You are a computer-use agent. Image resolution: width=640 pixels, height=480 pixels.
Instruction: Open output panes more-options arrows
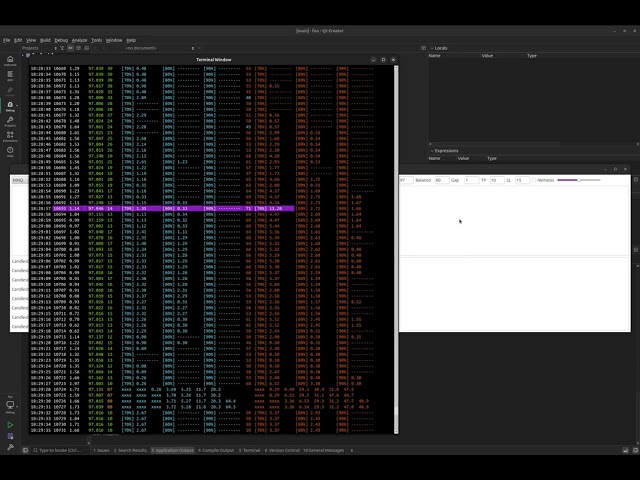351,450
